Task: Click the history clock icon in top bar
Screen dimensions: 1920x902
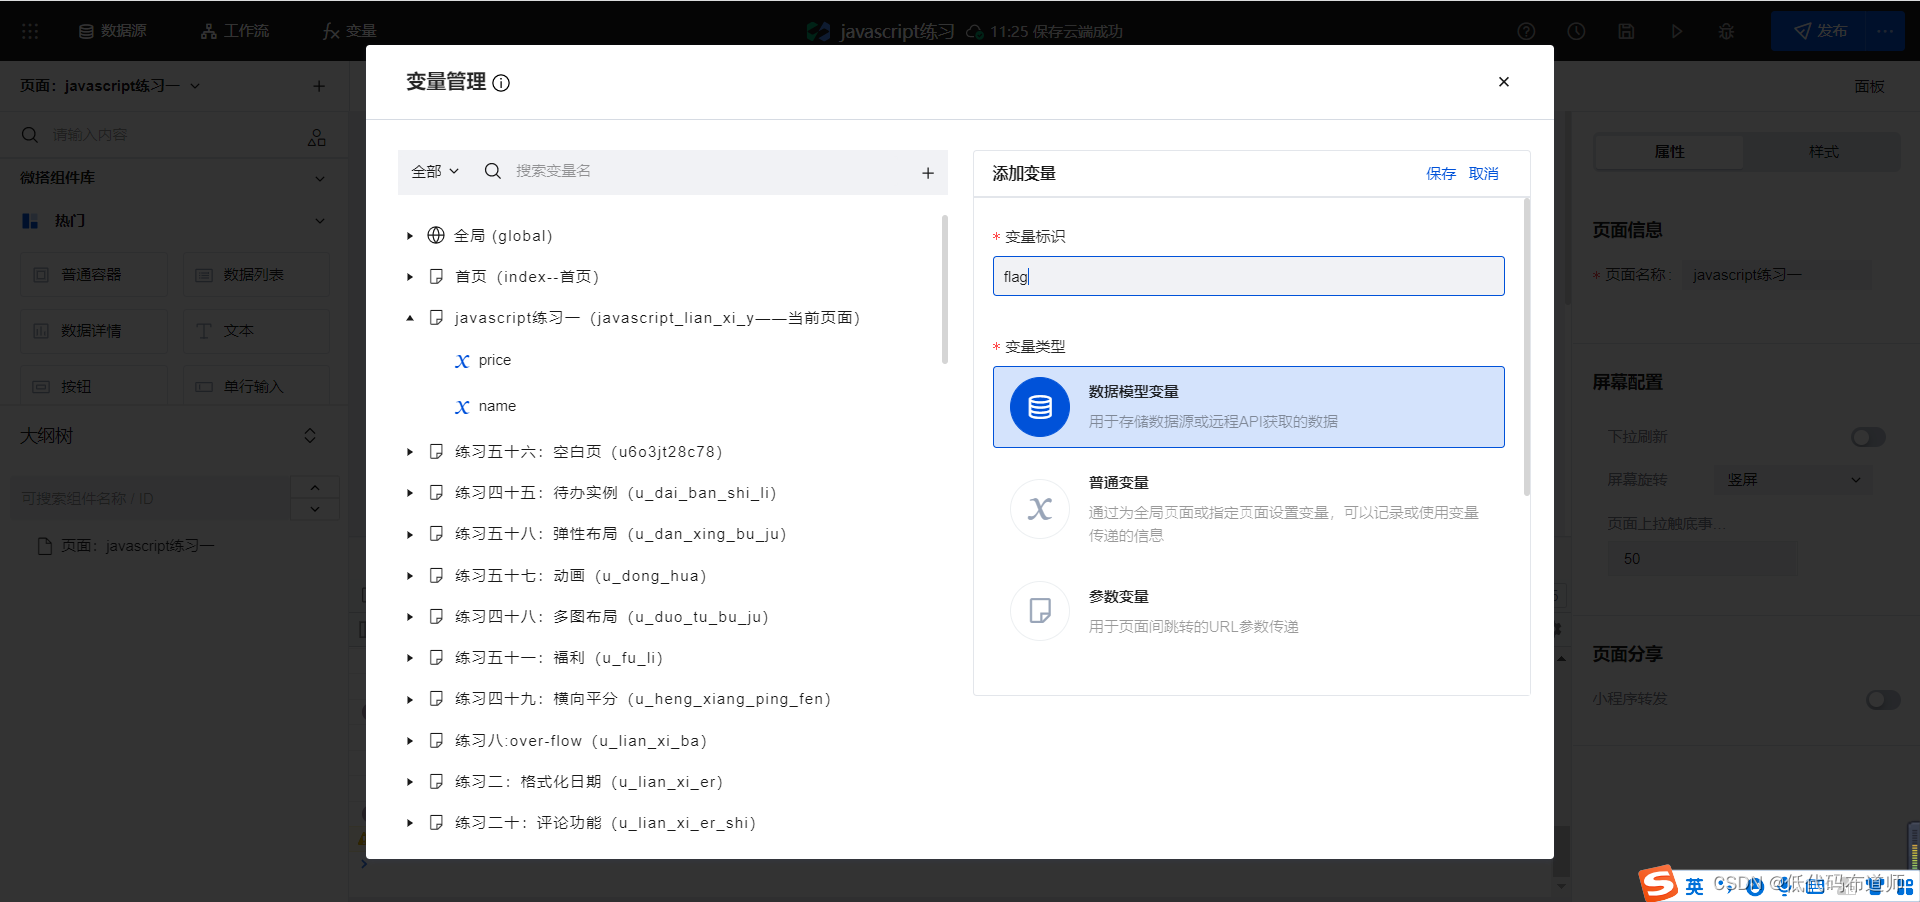Action: coord(1576,31)
